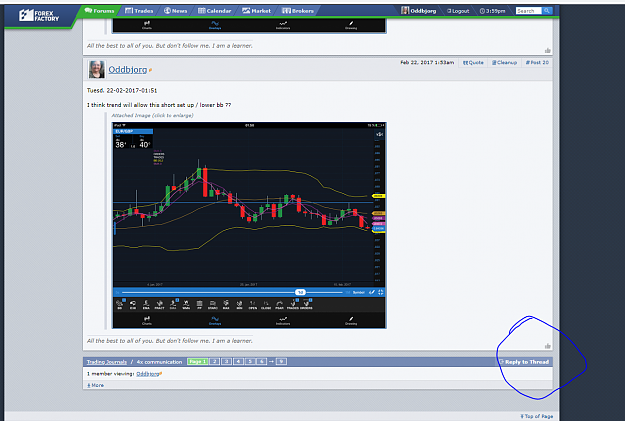Open the Calendar tab
Screen dimensions: 625x421
click(x=215, y=11)
